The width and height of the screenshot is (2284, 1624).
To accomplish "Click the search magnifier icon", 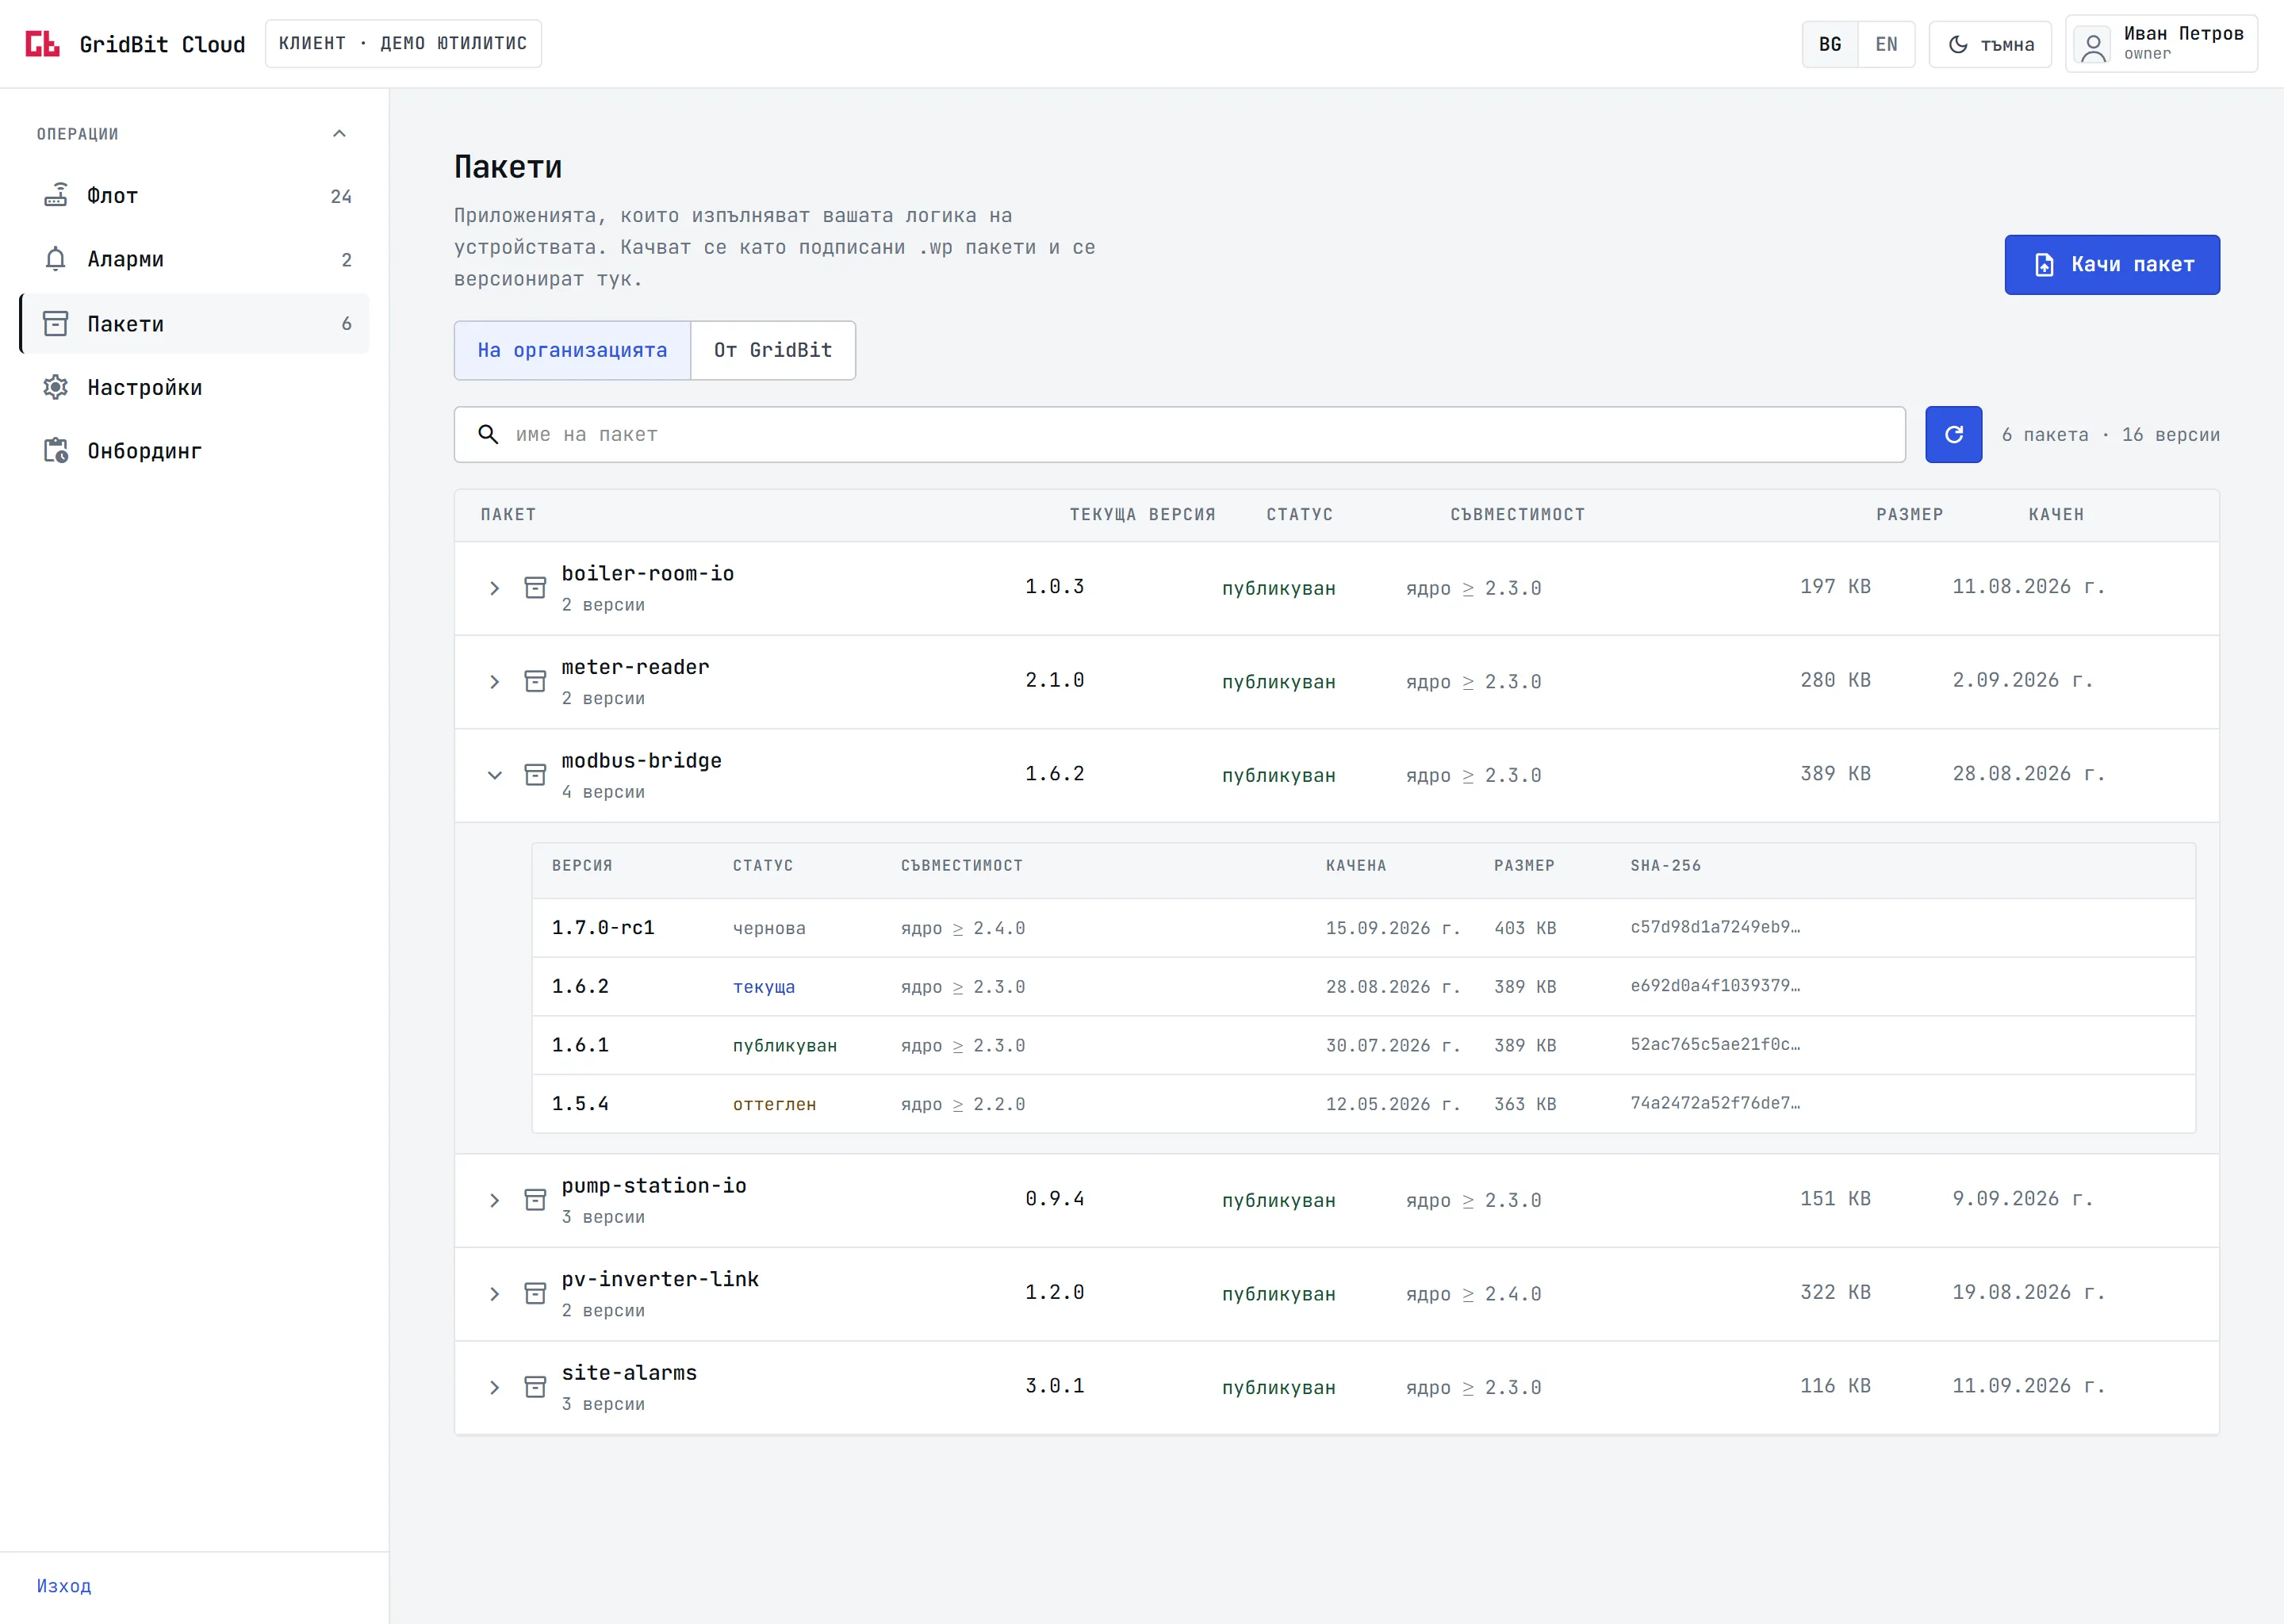I will click(x=488, y=434).
